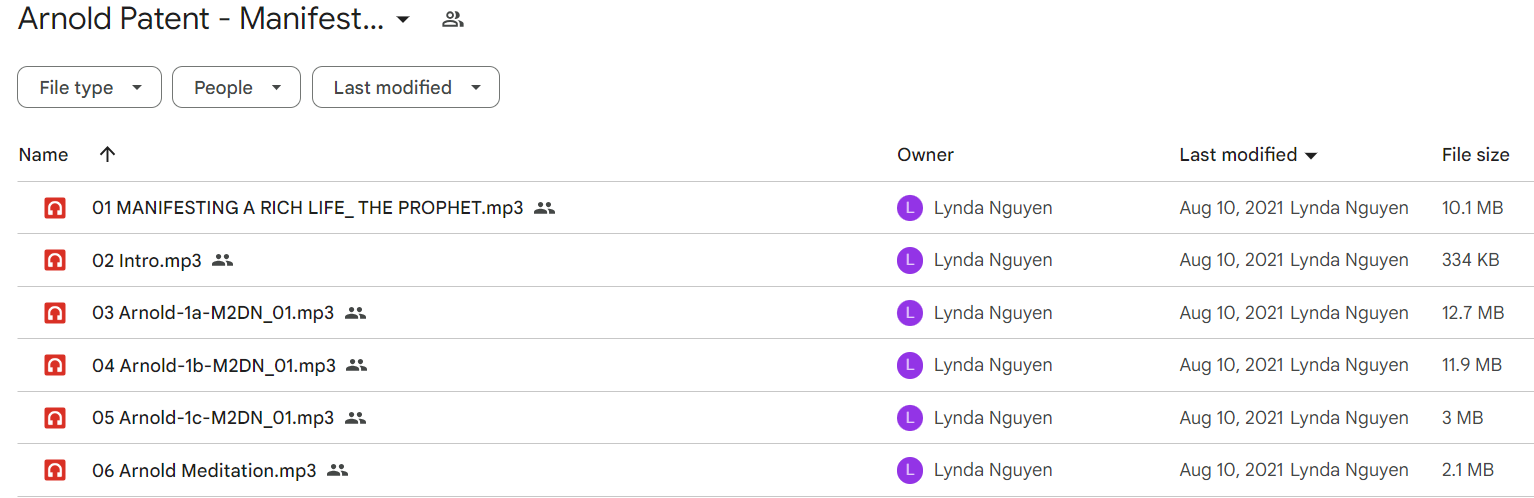Click the shared people icon next to 02 Intro.mp3
This screenshot has height=498, width=1534.
point(222,260)
